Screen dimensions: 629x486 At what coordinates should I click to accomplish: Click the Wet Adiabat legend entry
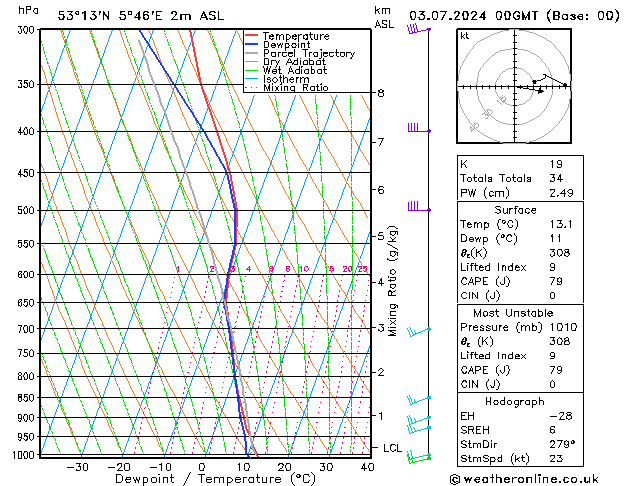pyautogui.click(x=295, y=70)
